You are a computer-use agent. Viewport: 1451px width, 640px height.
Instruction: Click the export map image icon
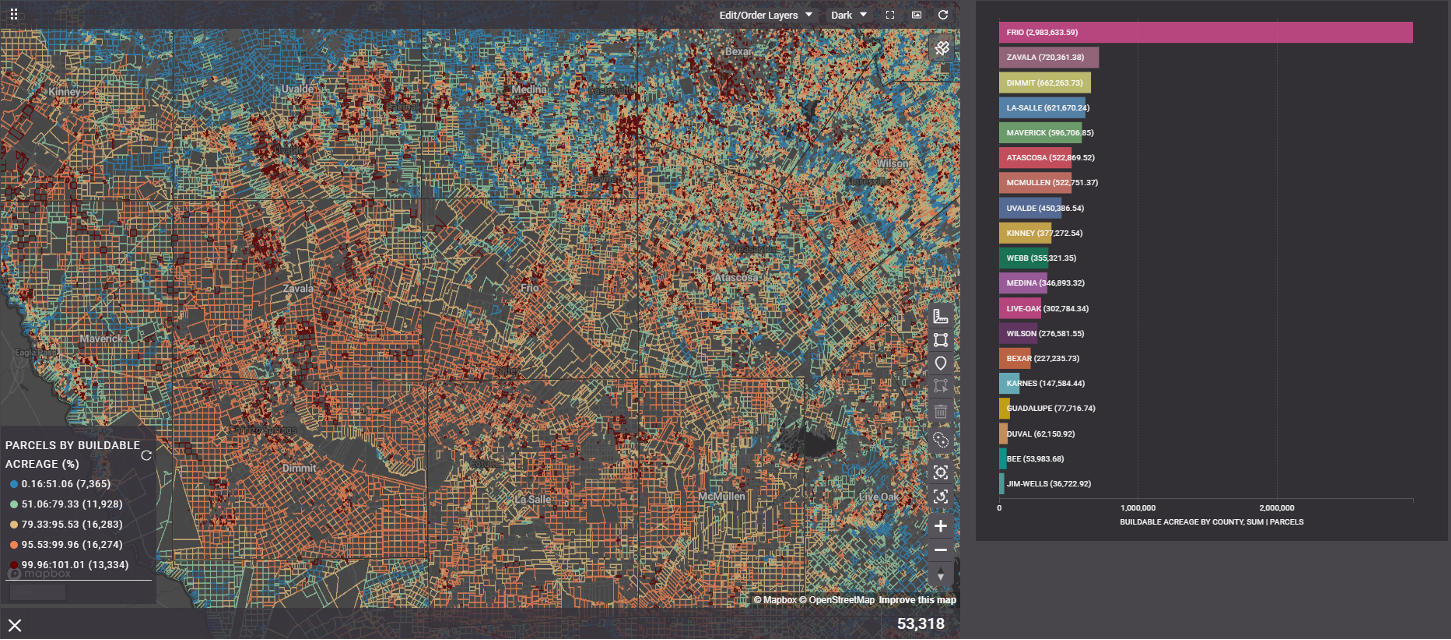coord(916,15)
